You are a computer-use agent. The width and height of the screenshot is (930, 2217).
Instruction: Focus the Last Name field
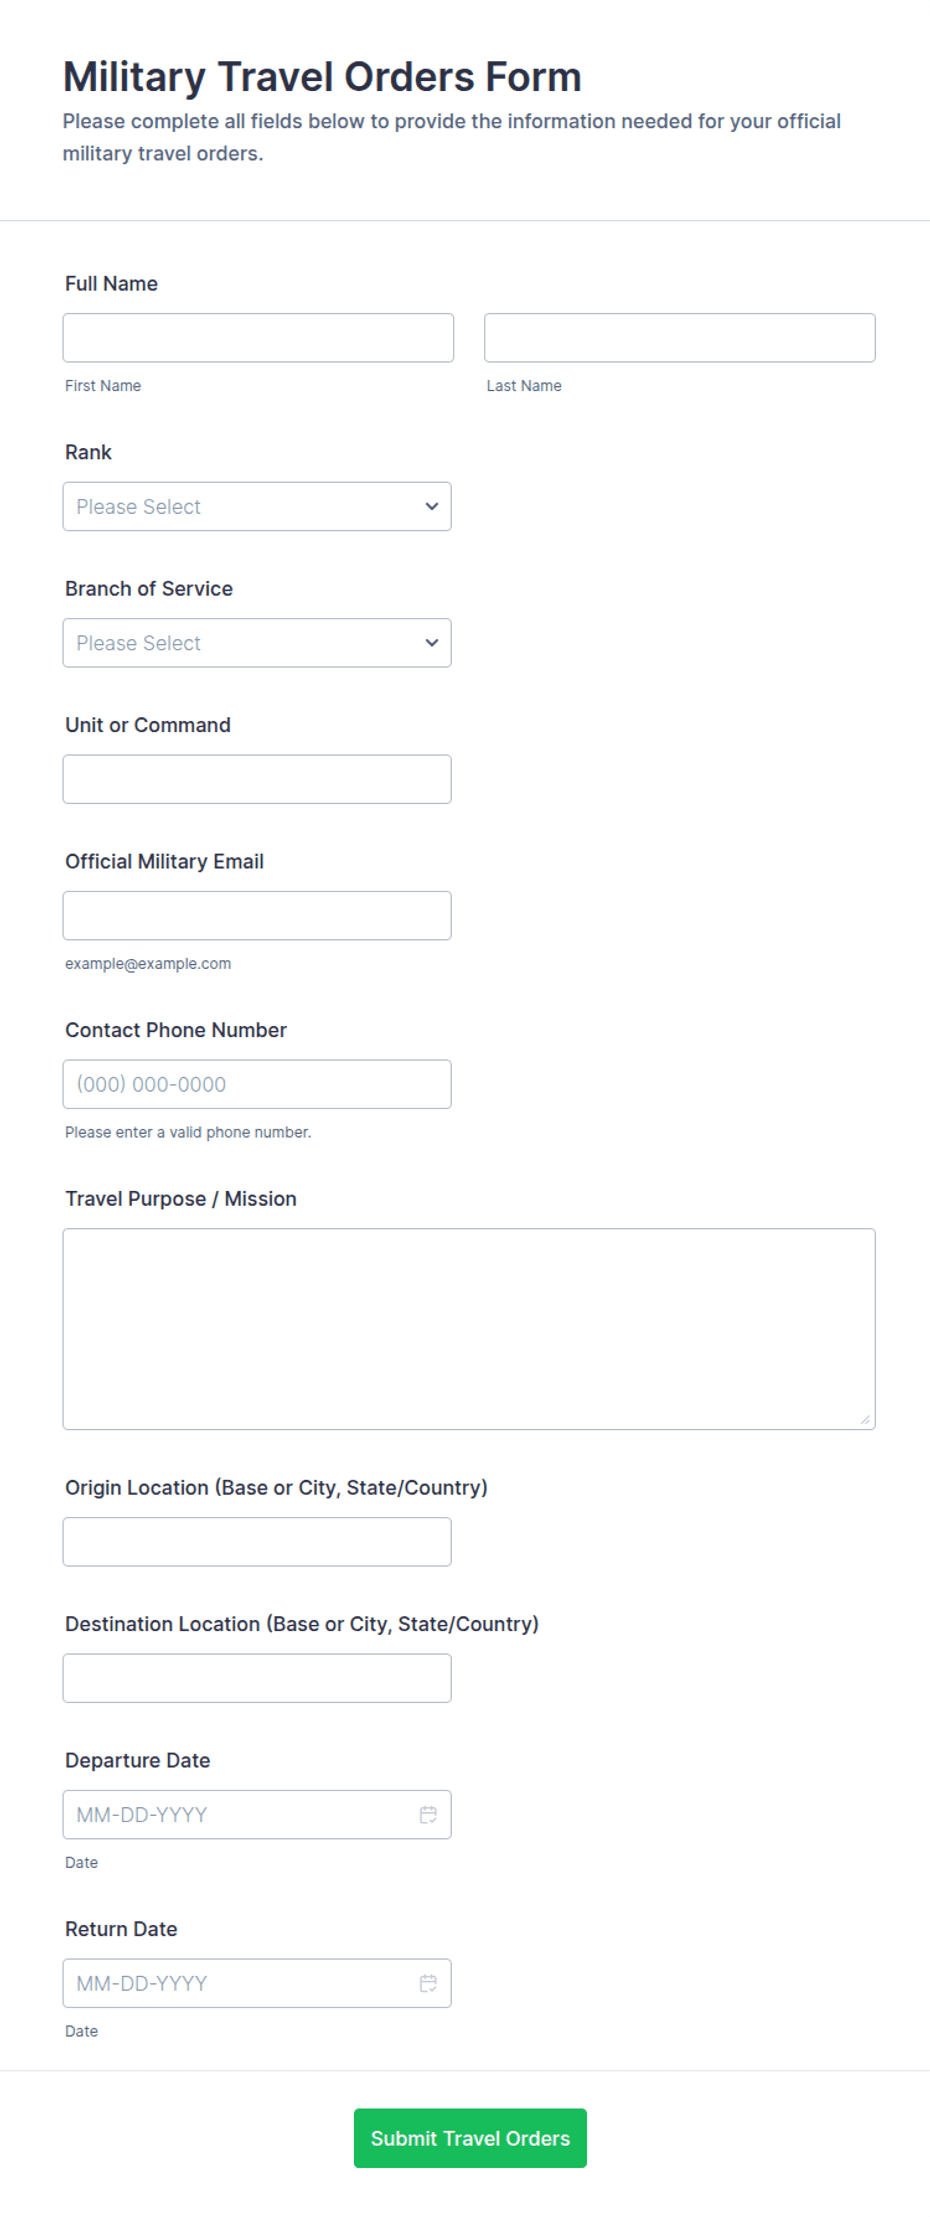680,338
